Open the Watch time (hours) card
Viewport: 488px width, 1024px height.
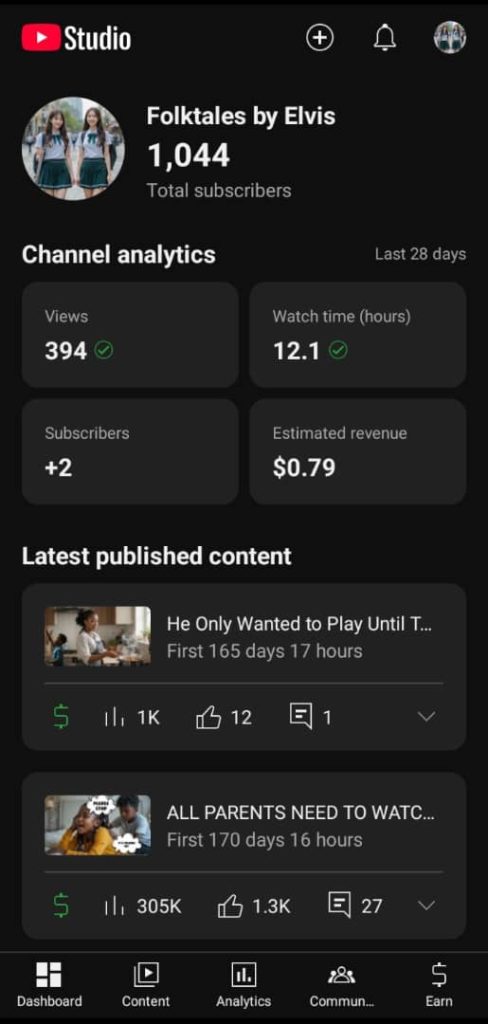pyautogui.click(x=358, y=335)
